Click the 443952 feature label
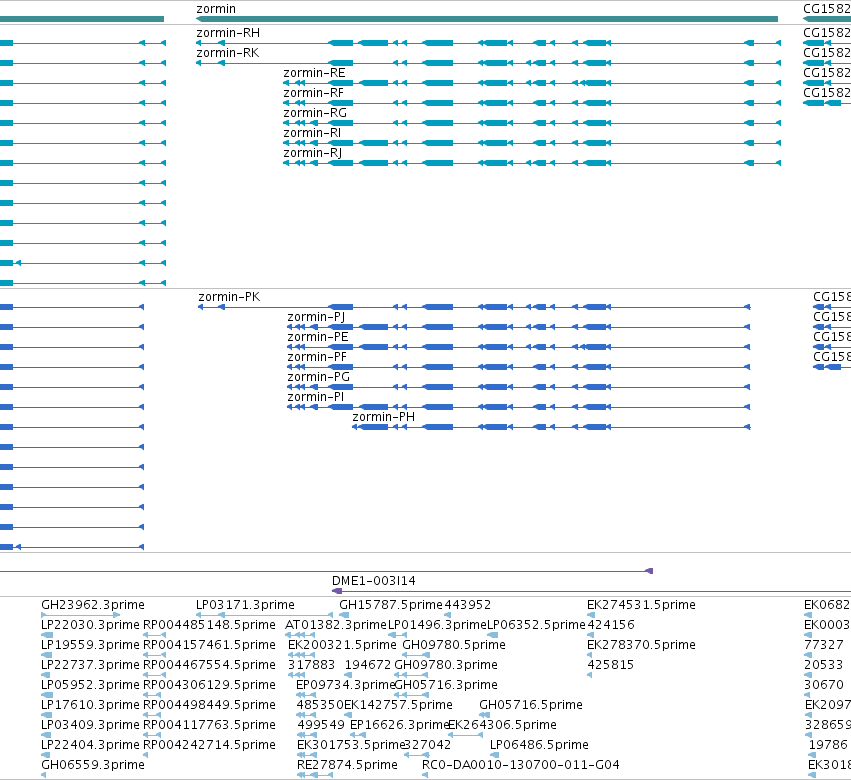The image size is (851, 780). (x=467, y=605)
